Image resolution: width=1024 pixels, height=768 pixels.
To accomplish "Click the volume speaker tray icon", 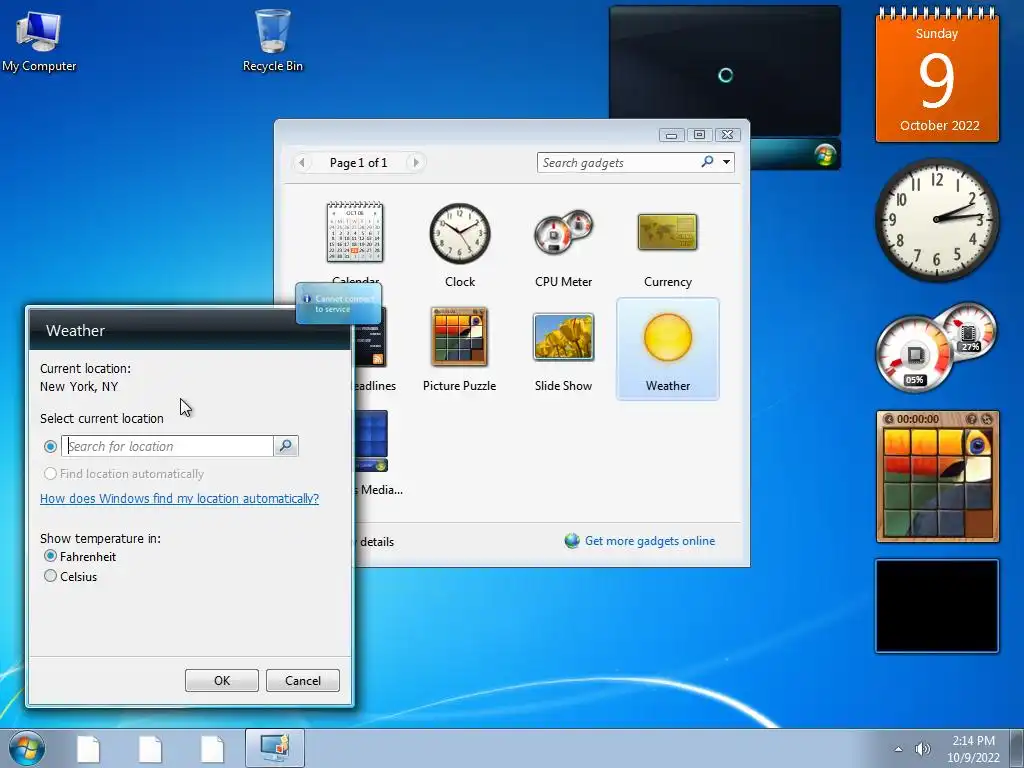I will [x=923, y=749].
